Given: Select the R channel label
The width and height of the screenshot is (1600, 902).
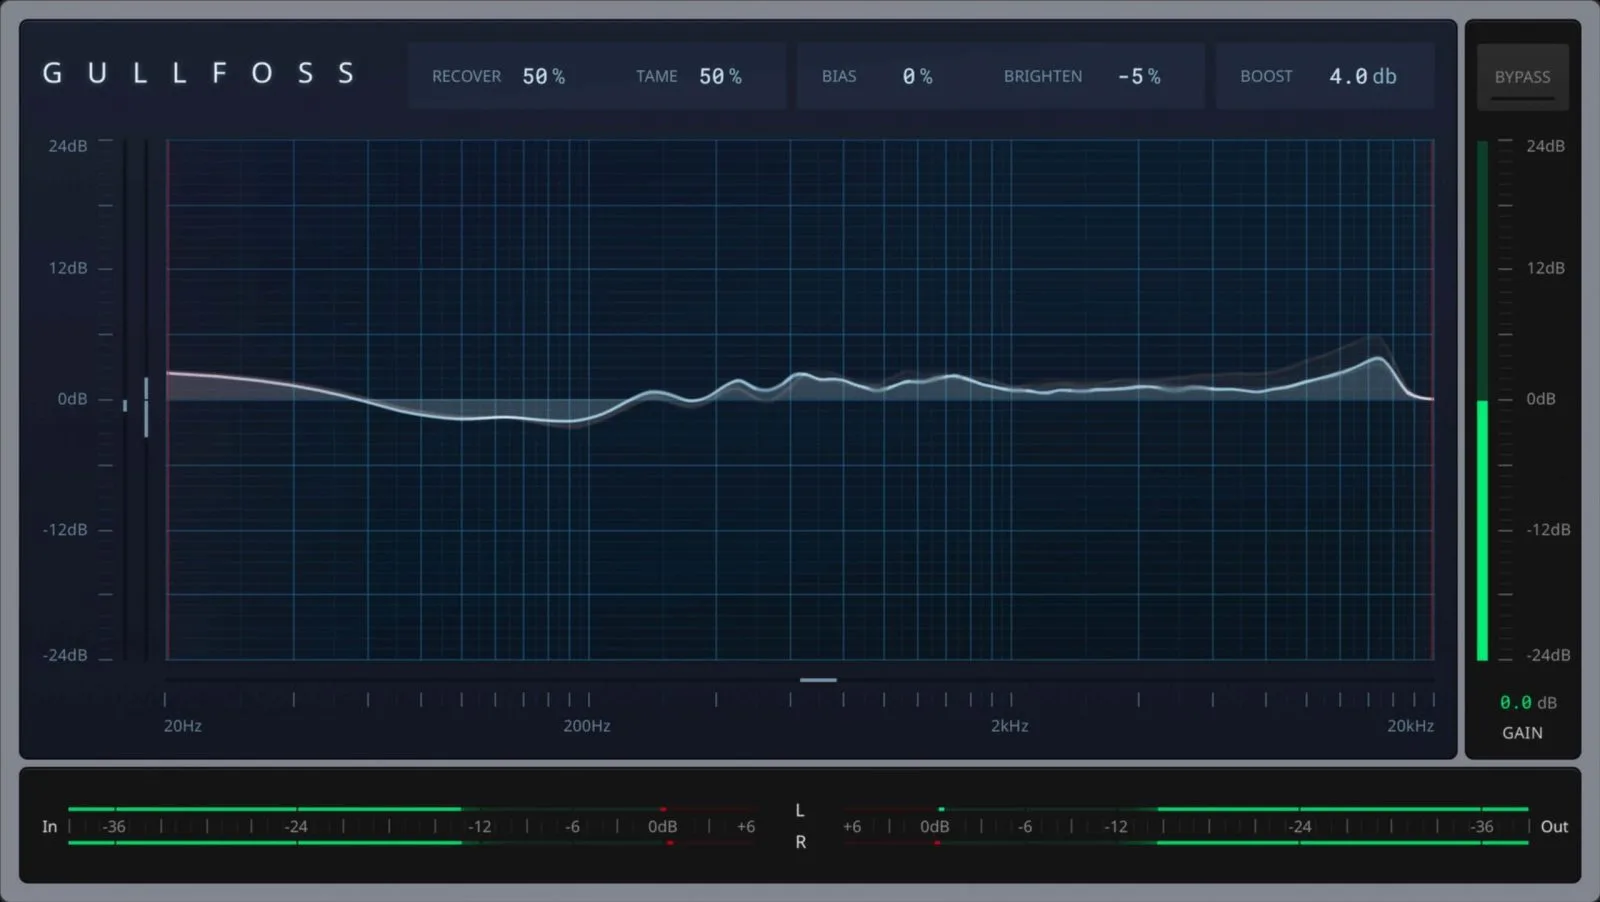Looking at the screenshot, I should coord(799,843).
